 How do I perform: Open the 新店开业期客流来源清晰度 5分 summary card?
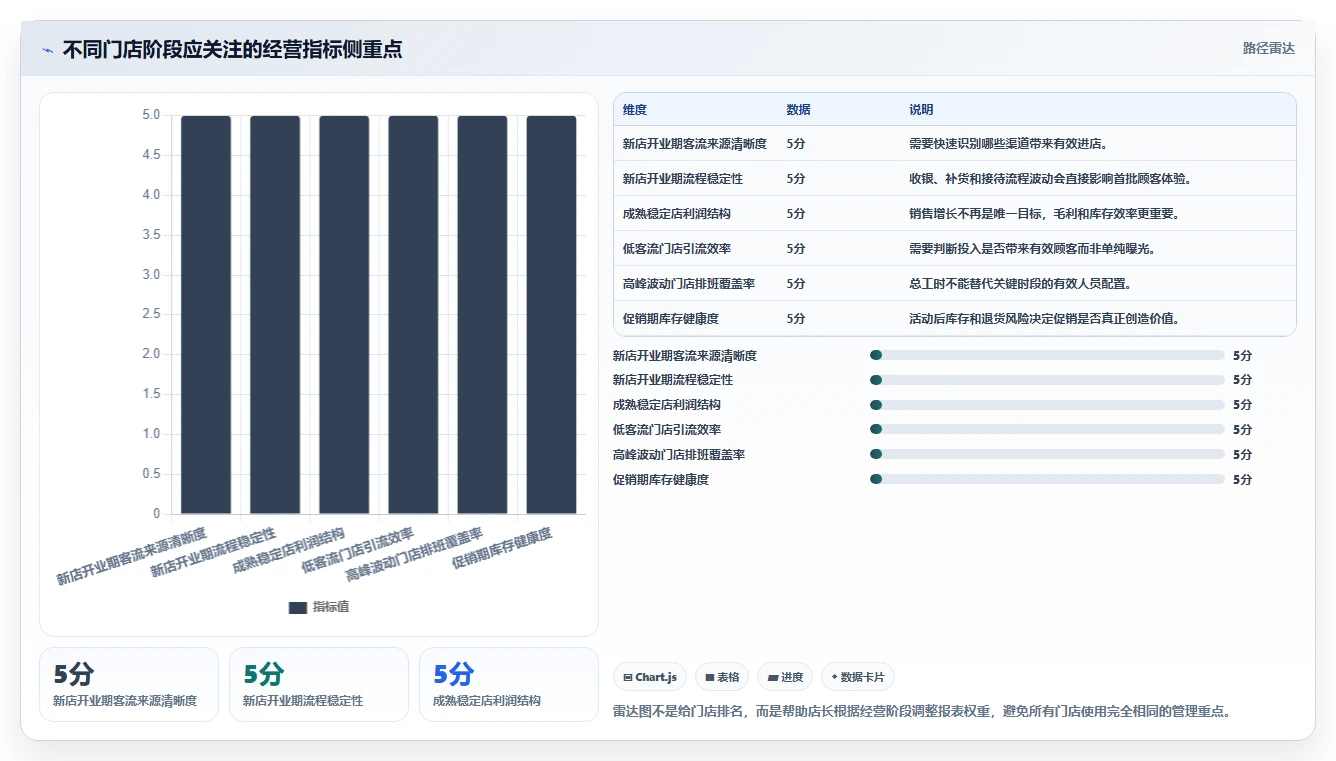[x=129, y=684]
